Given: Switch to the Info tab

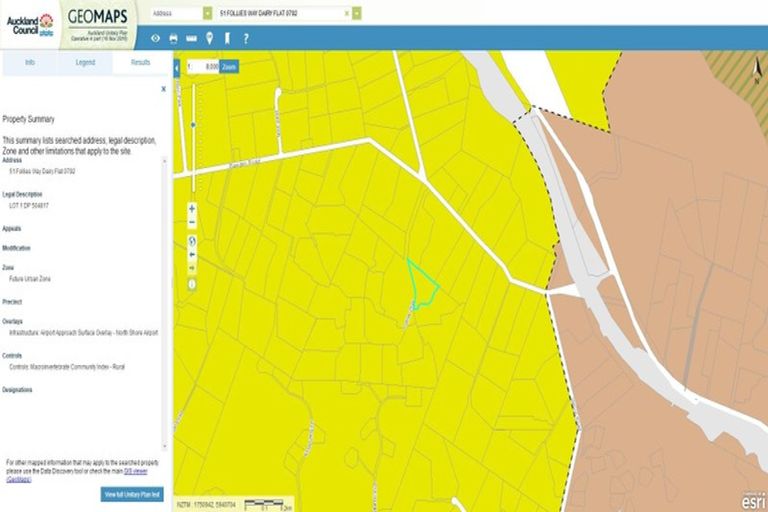Looking at the screenshot, I should click(x=30, y=62).
